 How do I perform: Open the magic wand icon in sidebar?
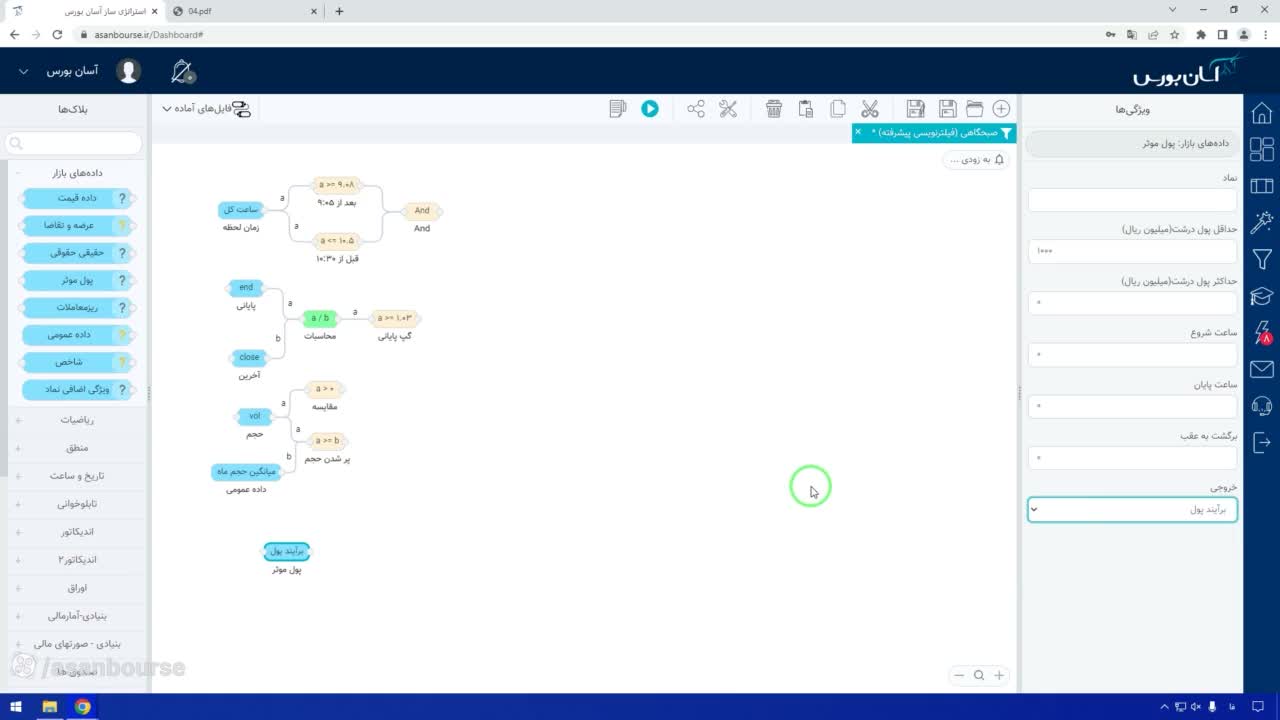[1262, 222]
